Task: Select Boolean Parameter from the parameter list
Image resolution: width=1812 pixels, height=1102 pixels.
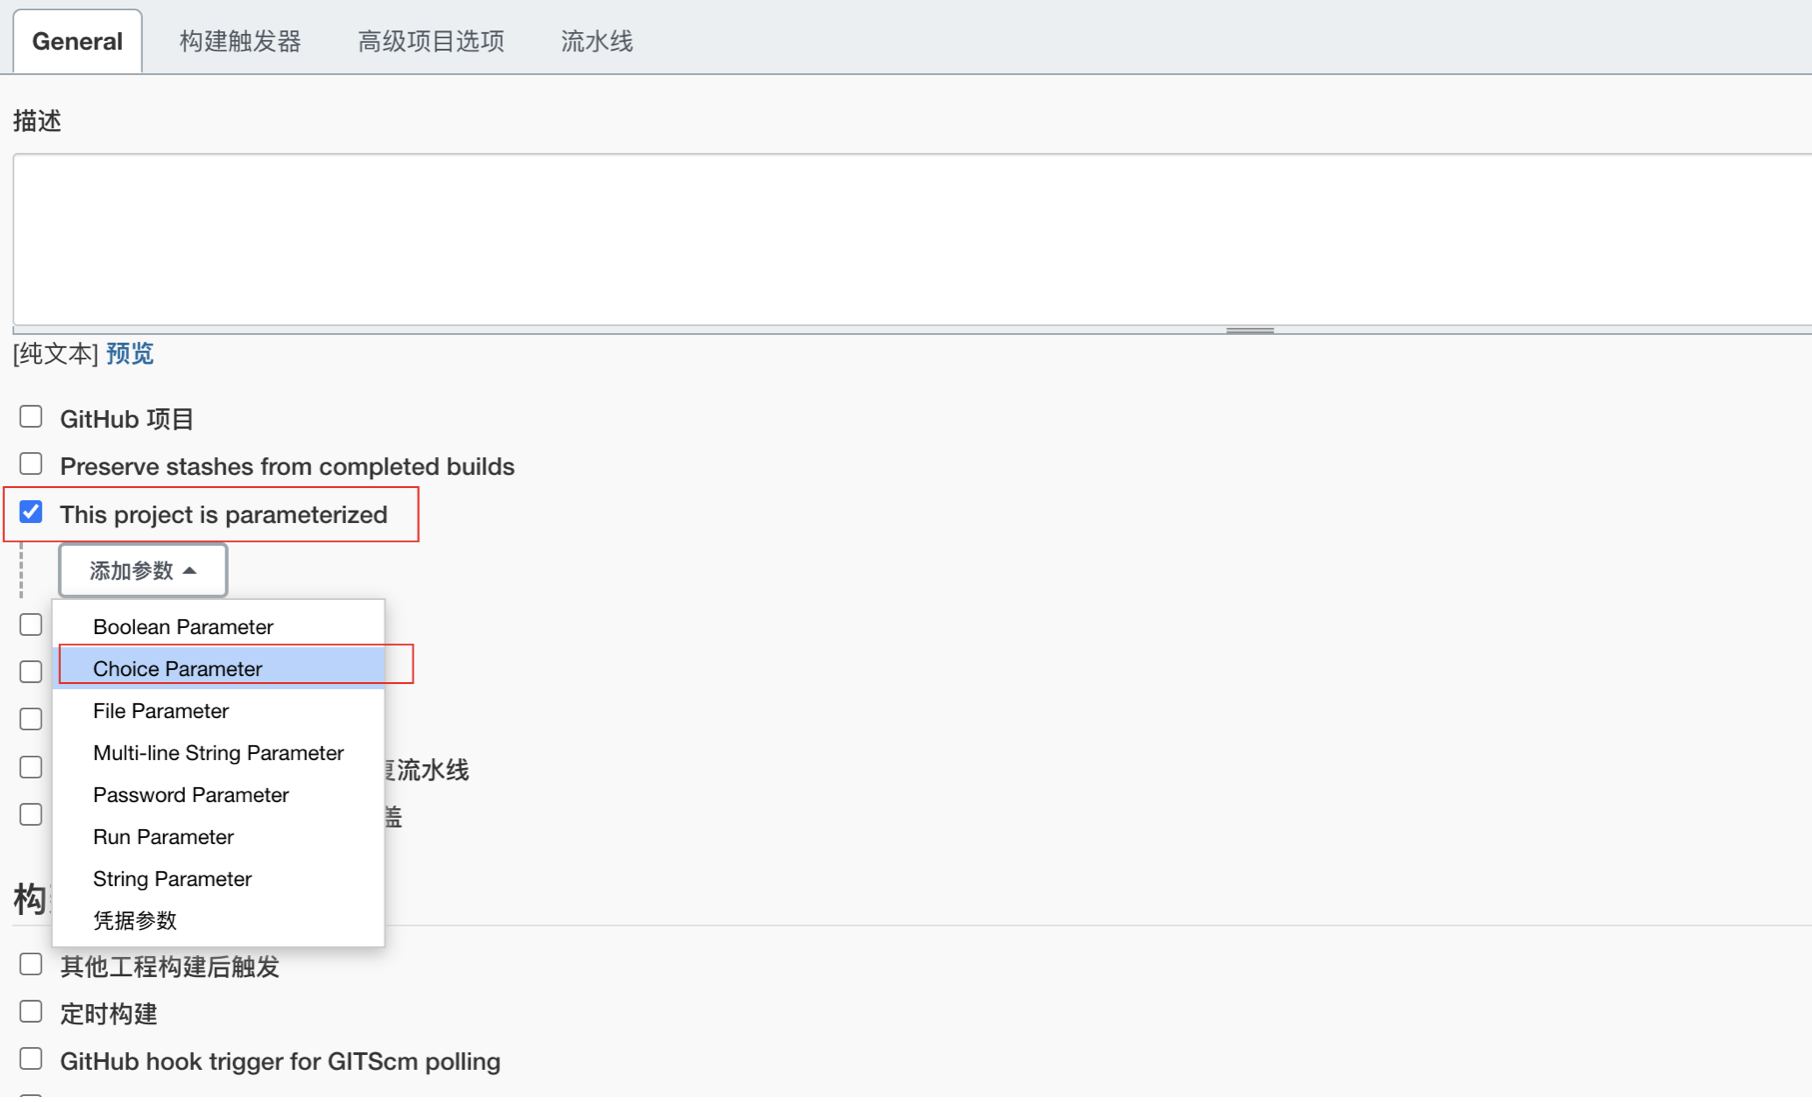Action: (183, 626)
